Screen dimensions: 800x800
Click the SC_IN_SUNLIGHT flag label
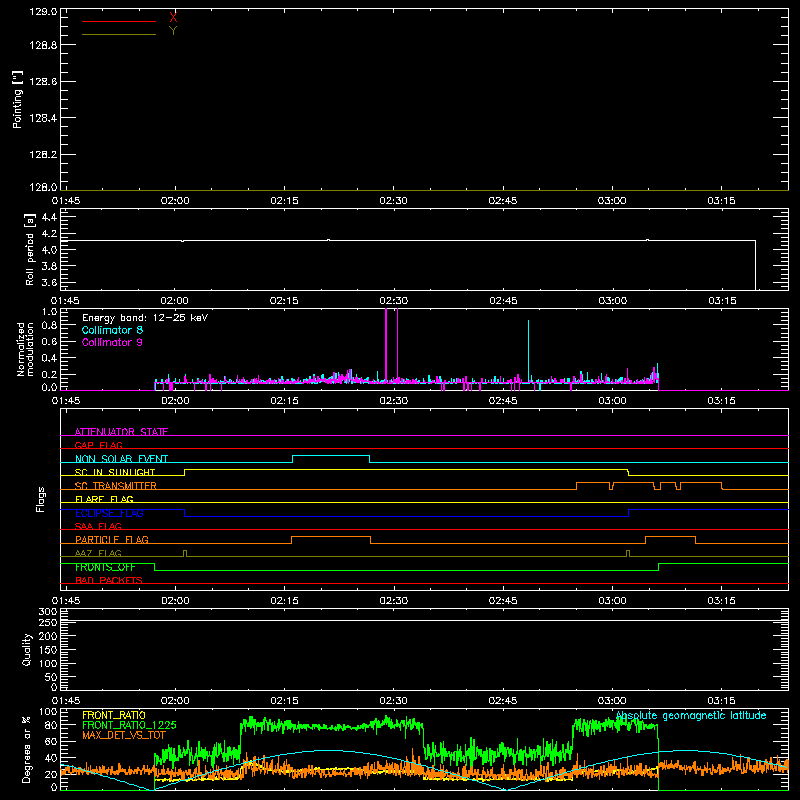(x=115, y=472)
